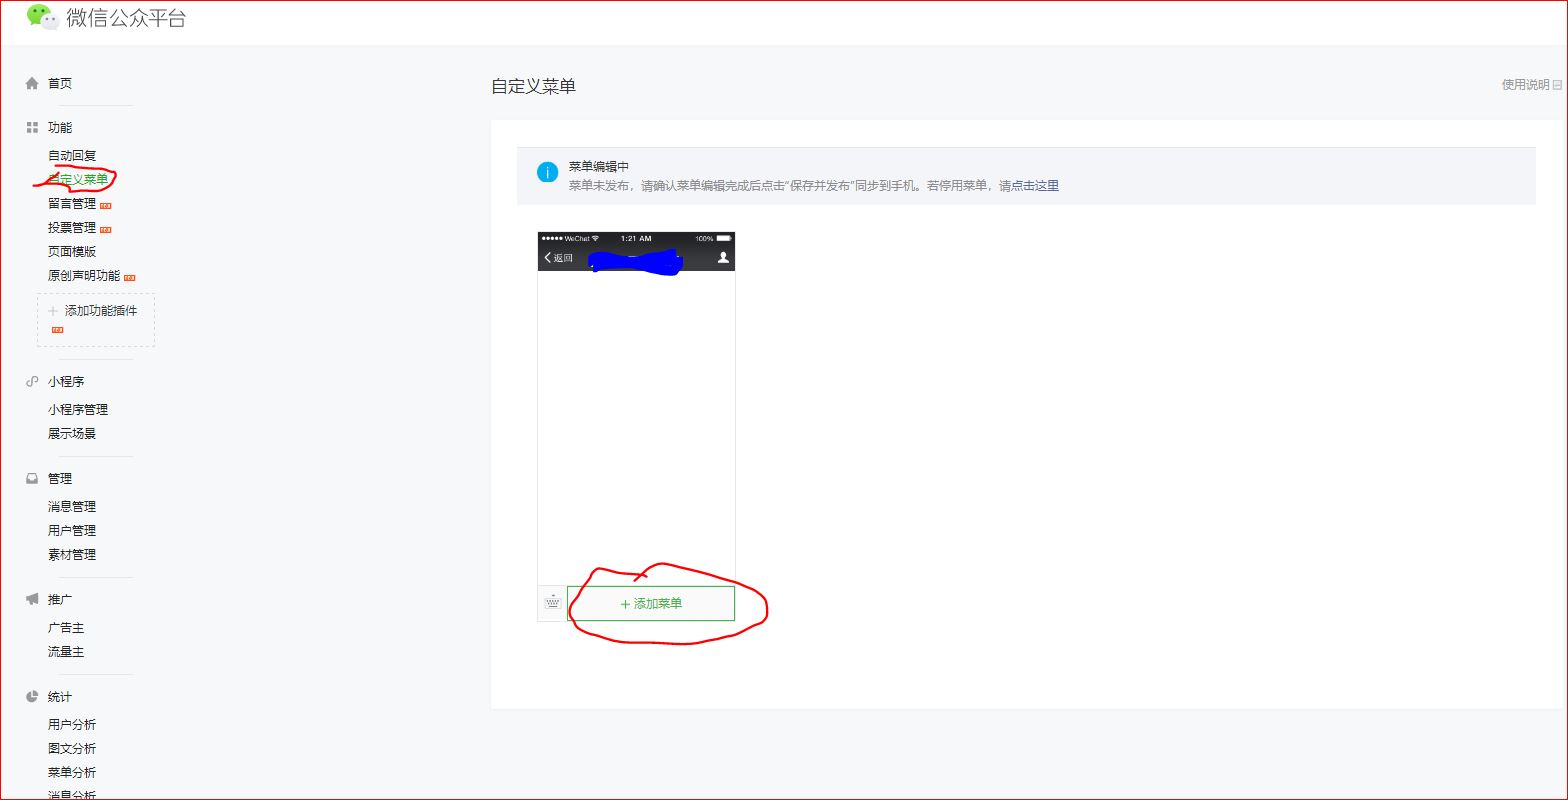Viewport: 1568px width, 800px height.
Task: Click the 自定义菜单 page heading
Action: [534, 87]
